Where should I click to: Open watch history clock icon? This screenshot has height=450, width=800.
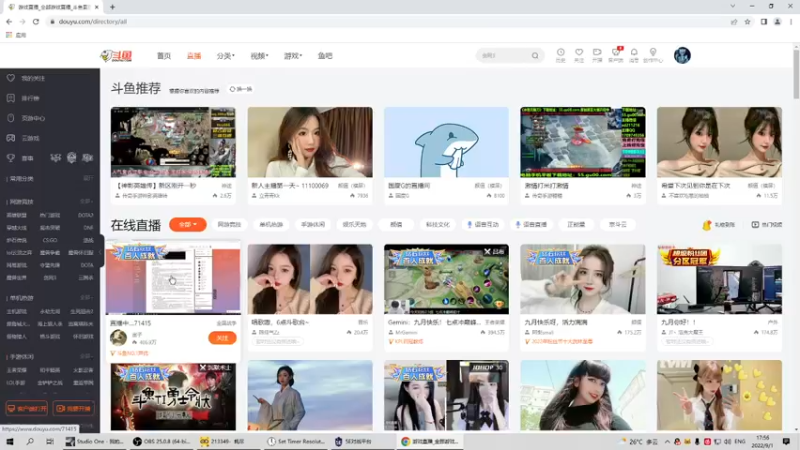[560, 55]
